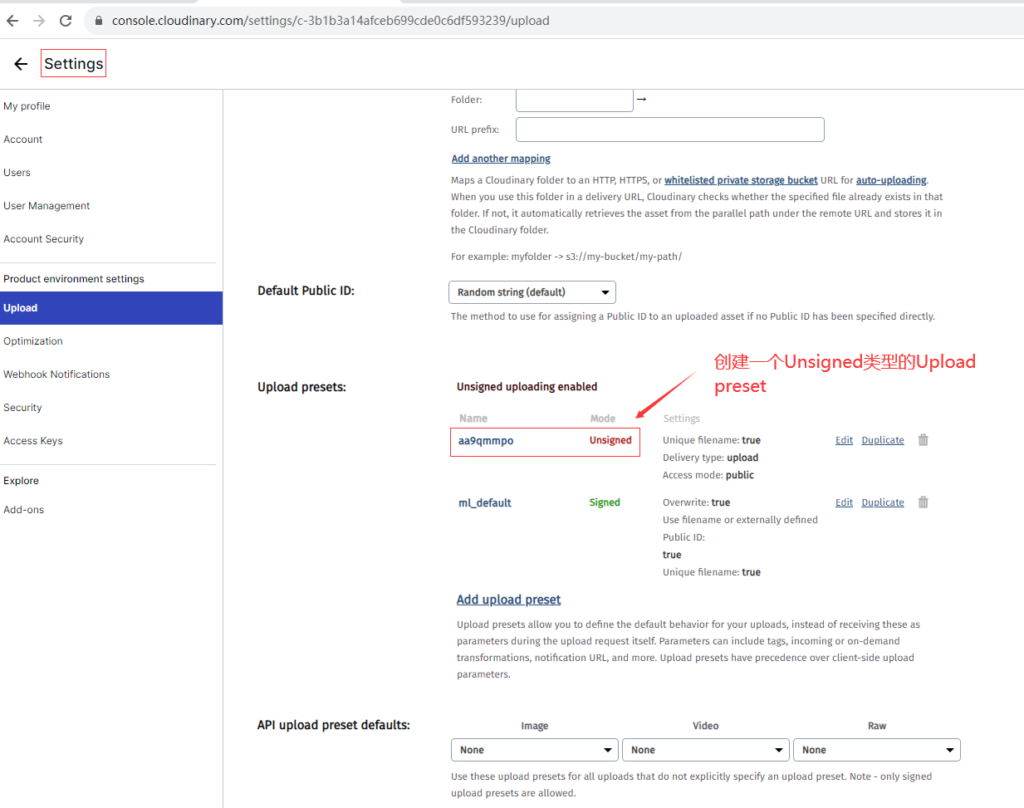
Task: Click the Add upload preset link
Action: tap(508, 600)
